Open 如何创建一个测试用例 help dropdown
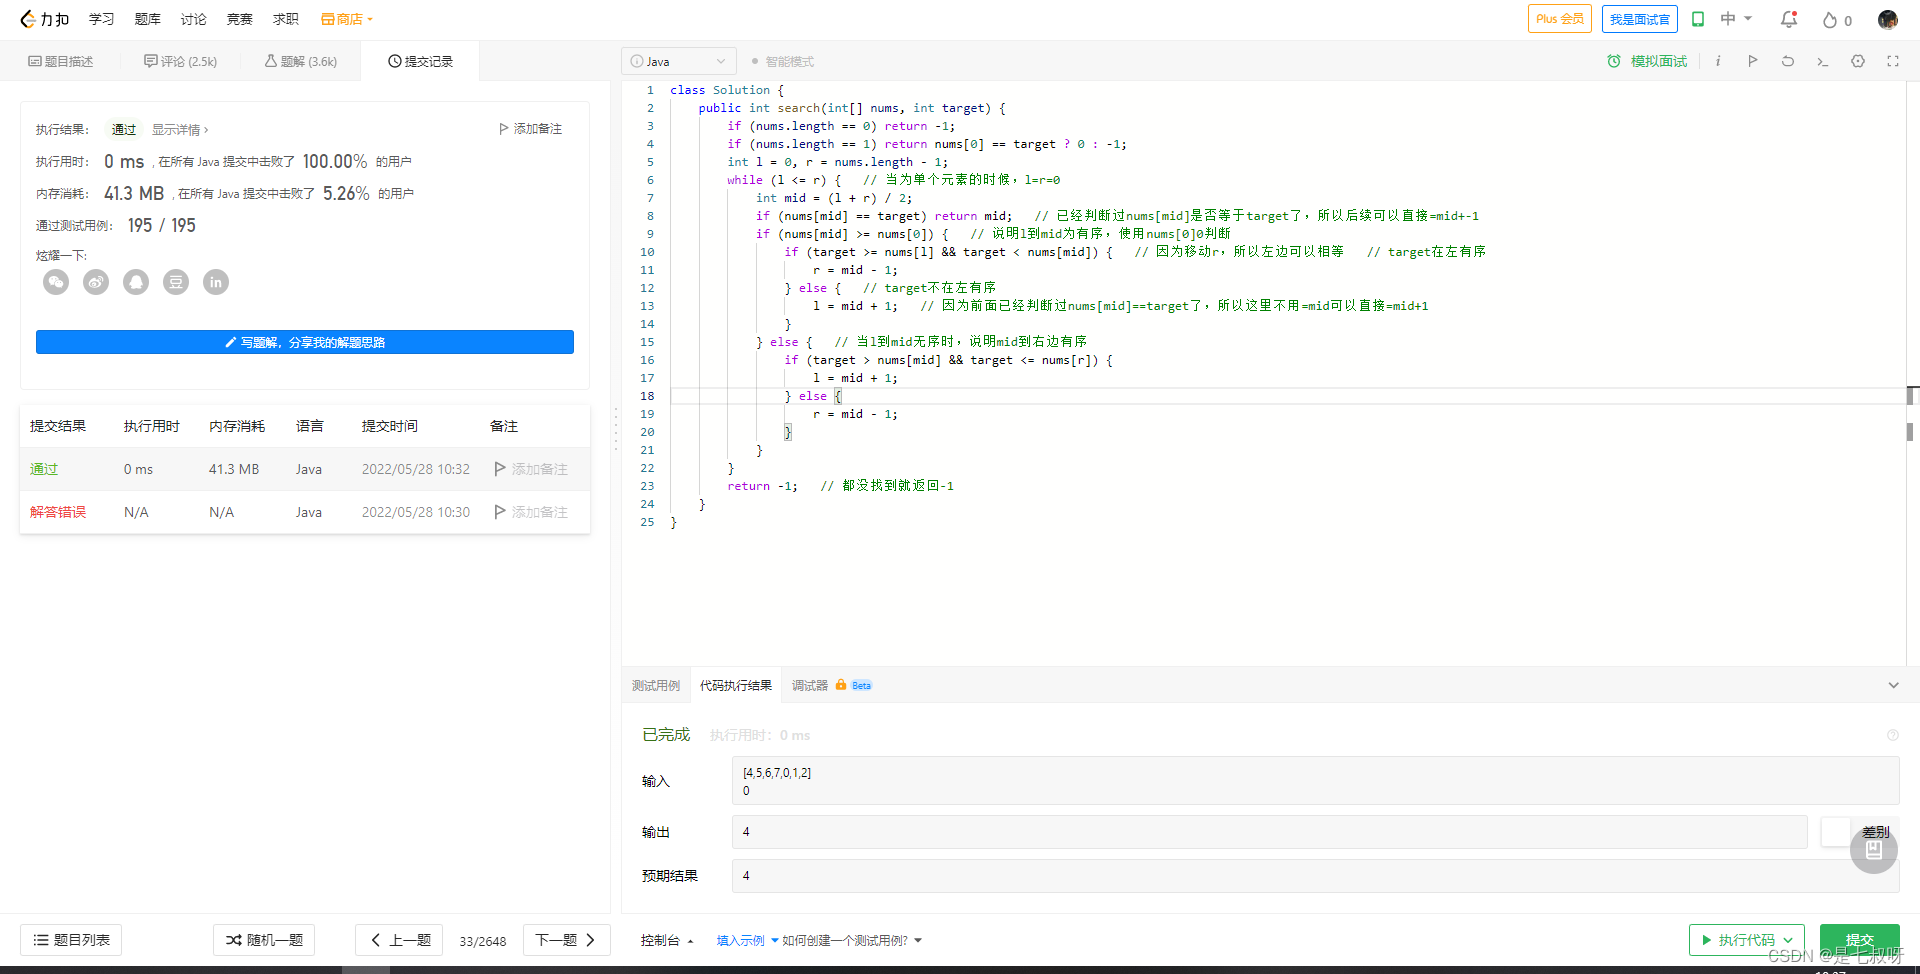 [852, 940]
